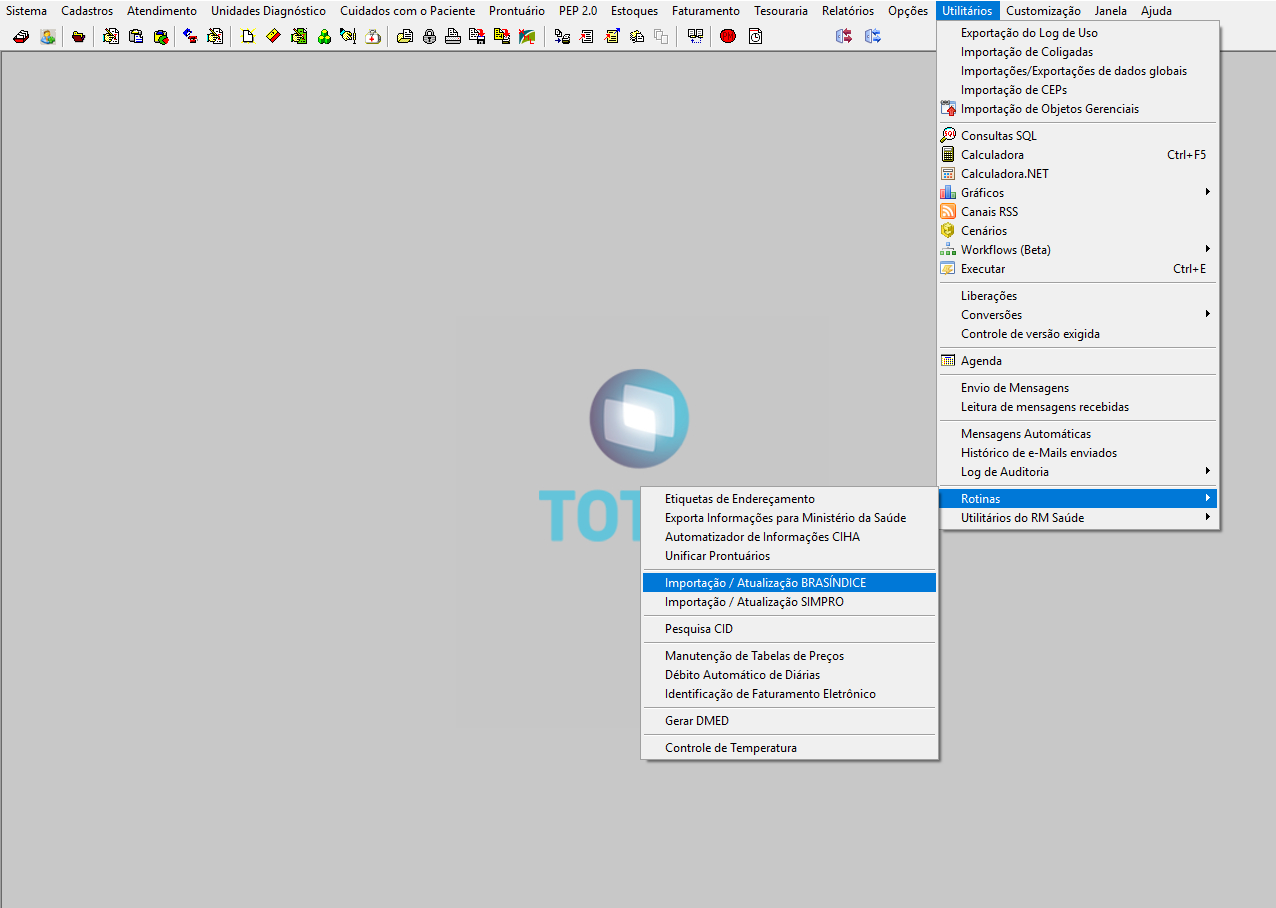The image size is (1276, 908).
Task: Expand Utilitários do RM Saúde submenu
Action: pyautogui.click(x=1078, y=518)
